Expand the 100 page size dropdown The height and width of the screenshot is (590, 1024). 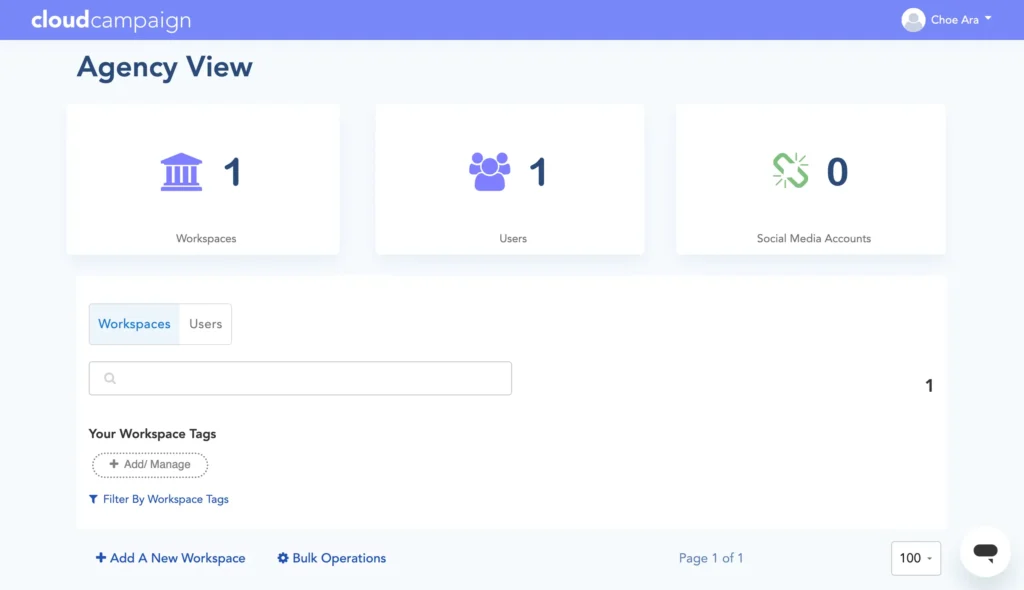915,558
